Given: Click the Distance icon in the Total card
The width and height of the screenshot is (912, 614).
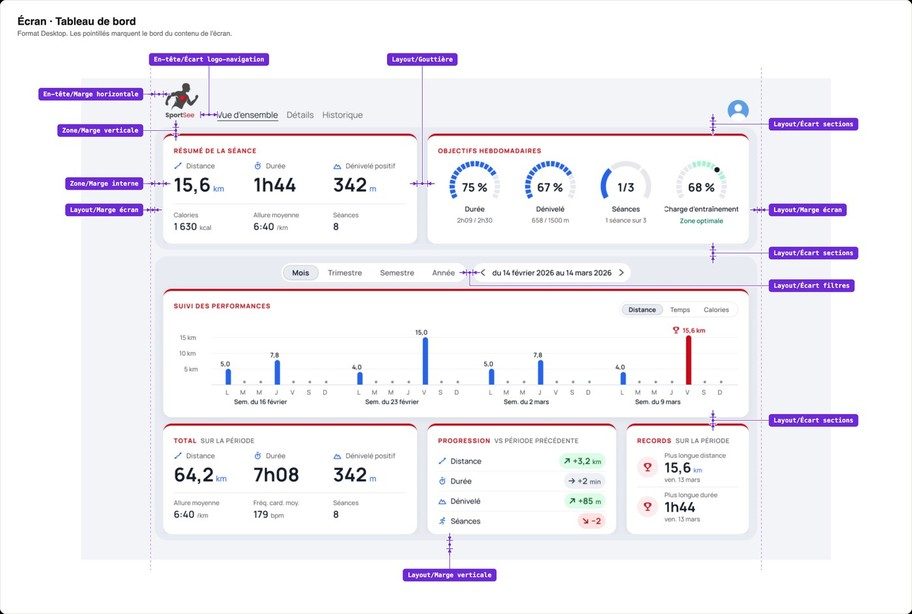Looking at the screenshot, I should point(178,456).
